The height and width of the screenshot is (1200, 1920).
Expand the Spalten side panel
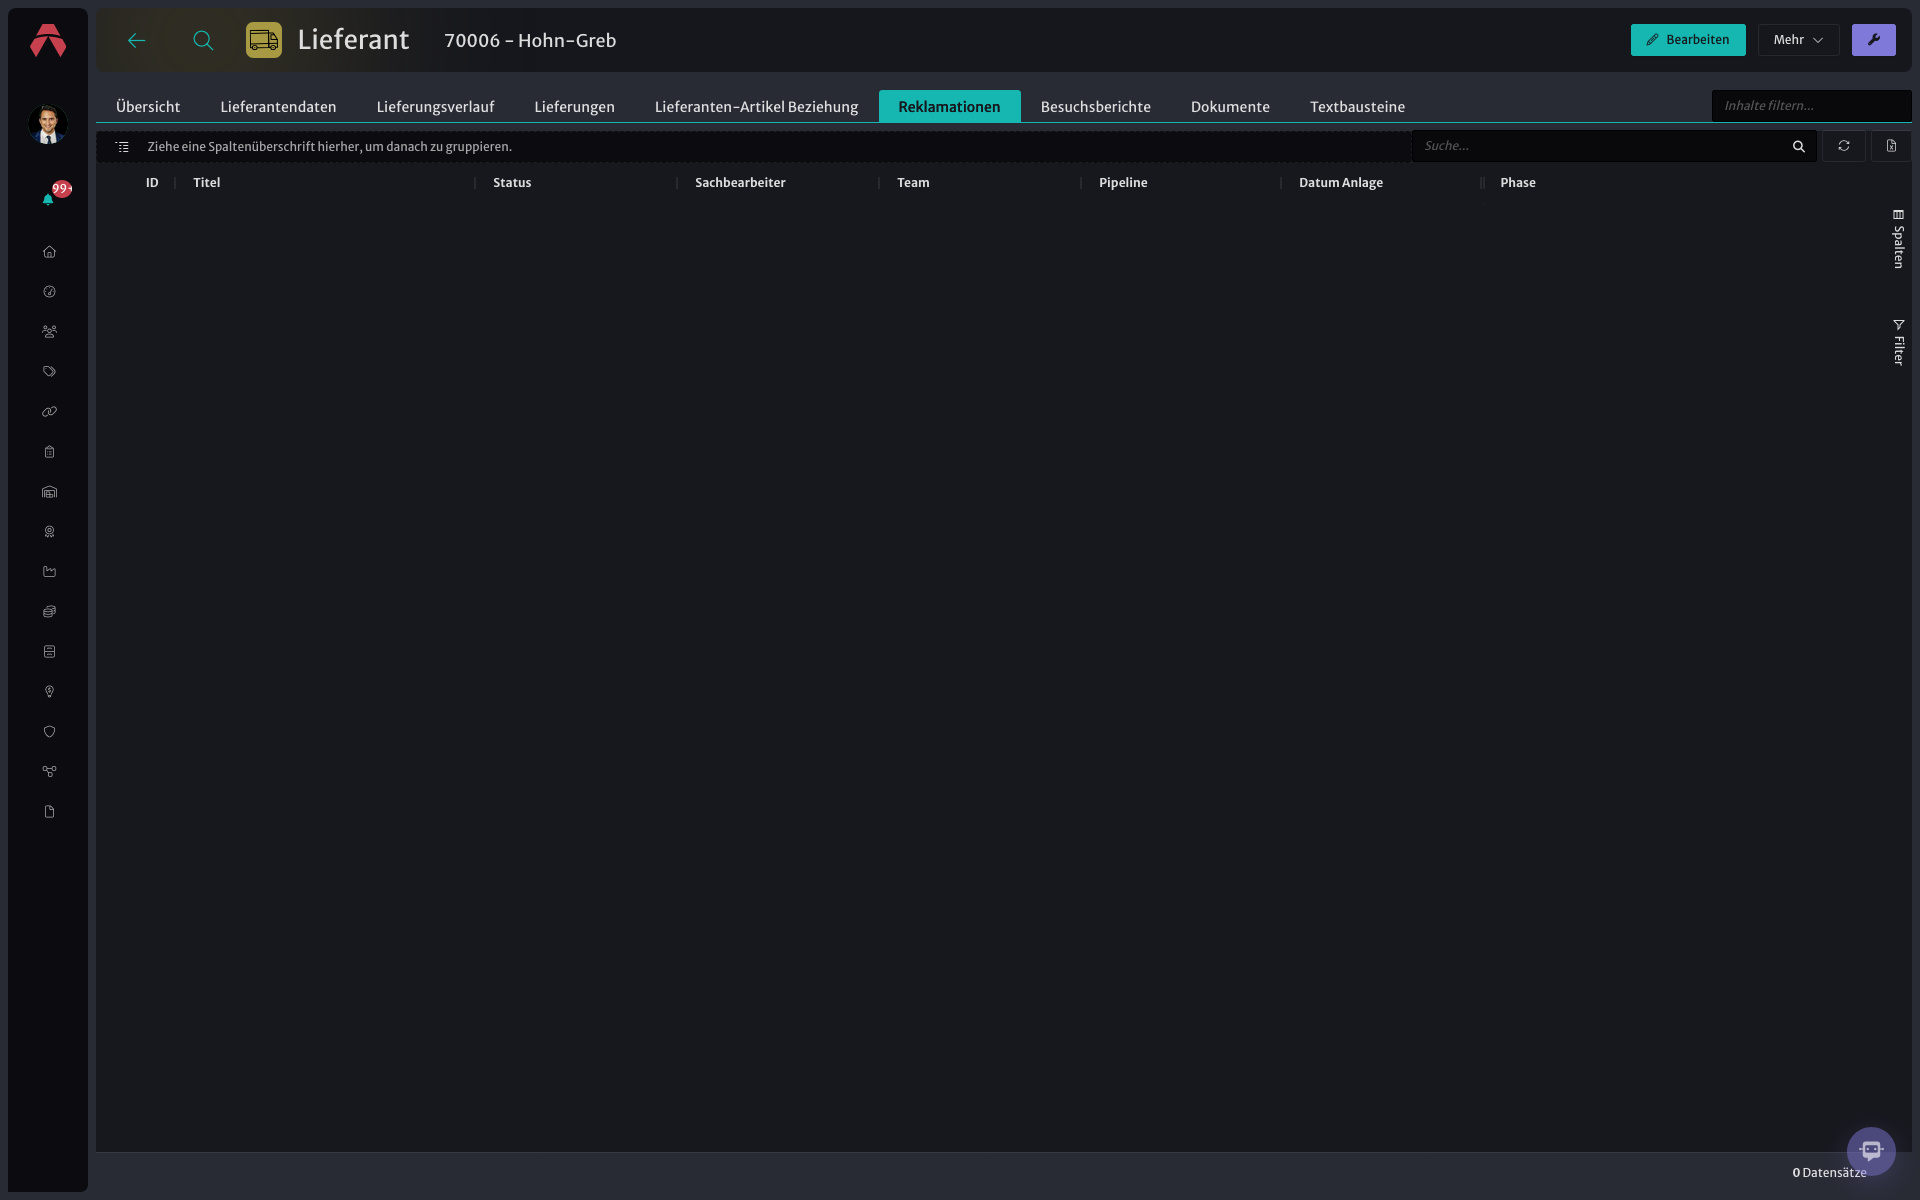[1898, 239]
